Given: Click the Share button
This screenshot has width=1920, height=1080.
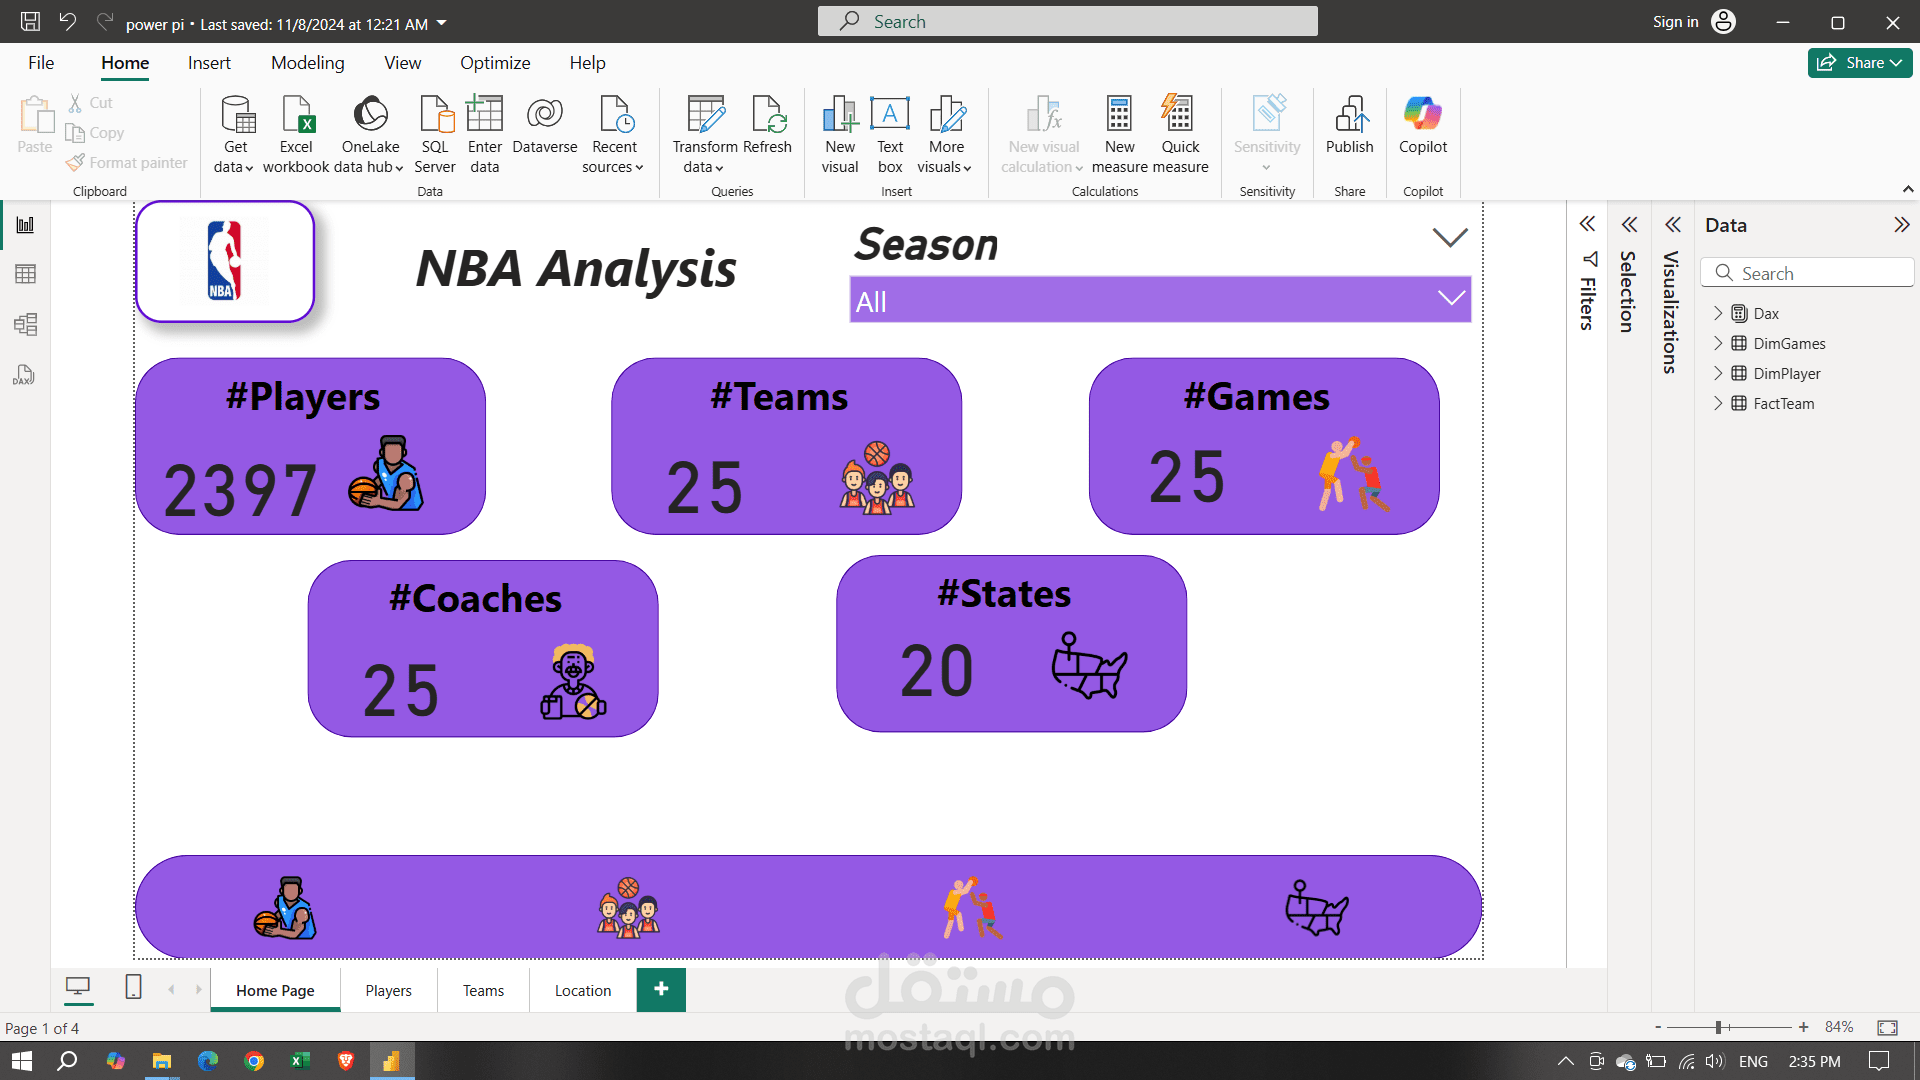Looking at the screenshot, I should click(x=1859, y=63).
